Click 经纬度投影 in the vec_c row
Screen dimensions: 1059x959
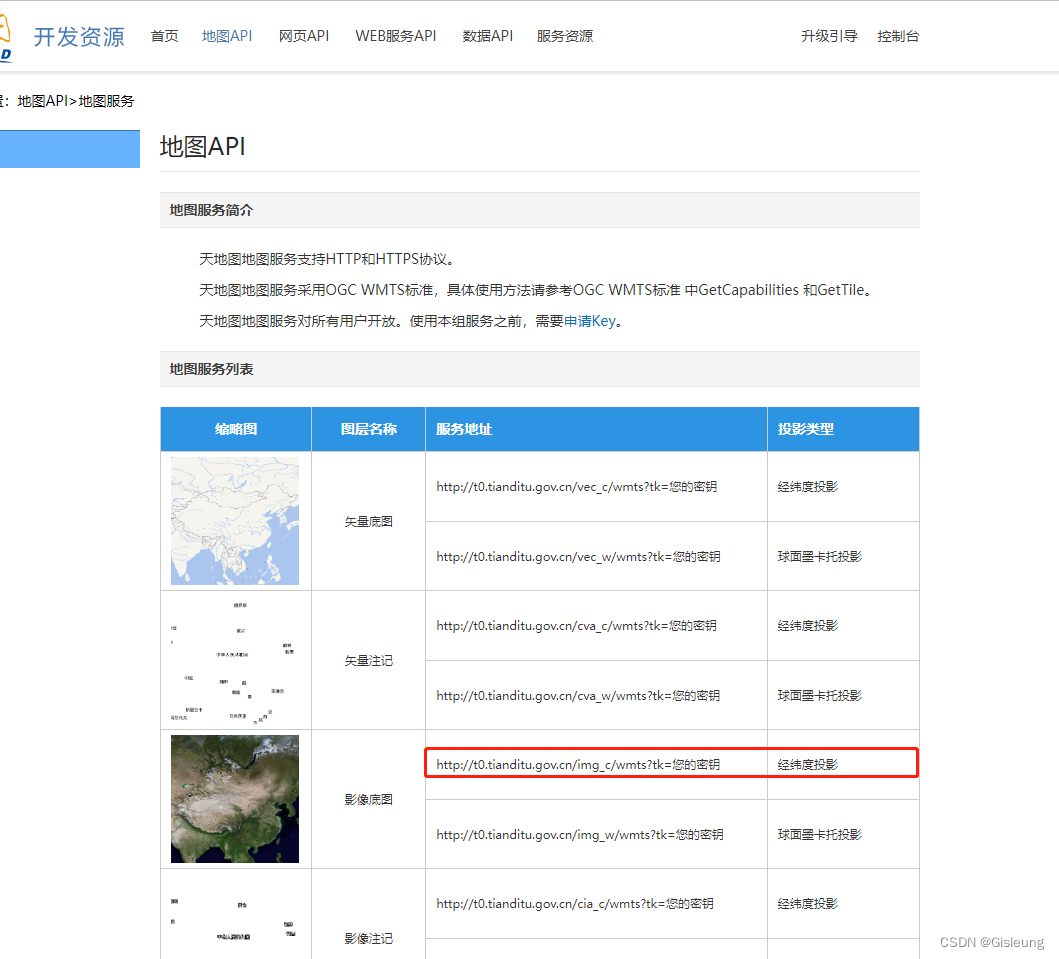point(808,487)
